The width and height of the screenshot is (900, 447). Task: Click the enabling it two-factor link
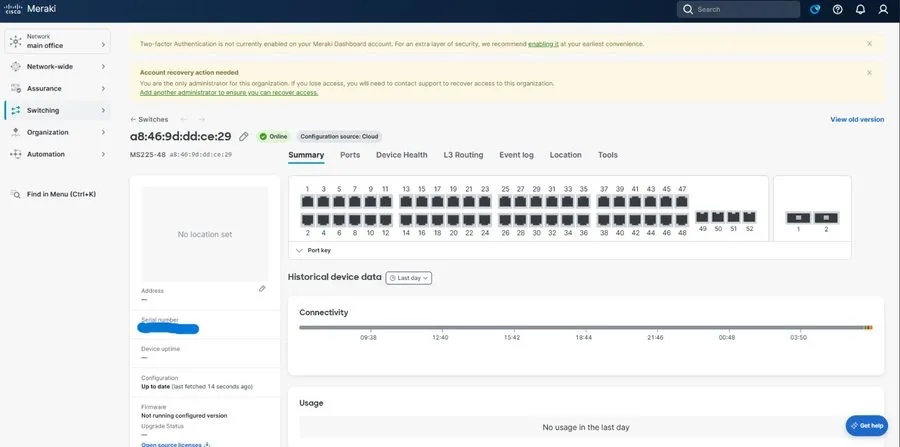coord(543,44)
